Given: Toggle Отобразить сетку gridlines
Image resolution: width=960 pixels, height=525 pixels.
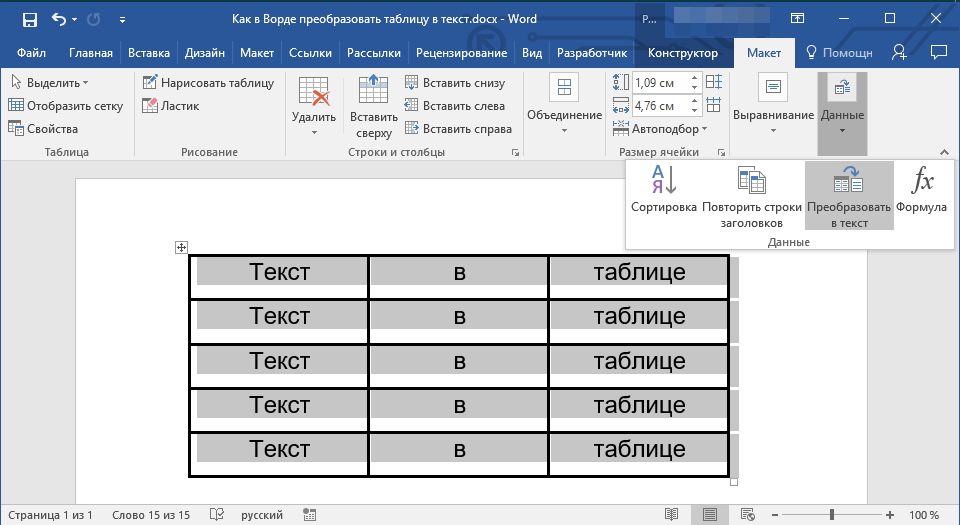Looking at the screenshot, I should click(65, 106).
